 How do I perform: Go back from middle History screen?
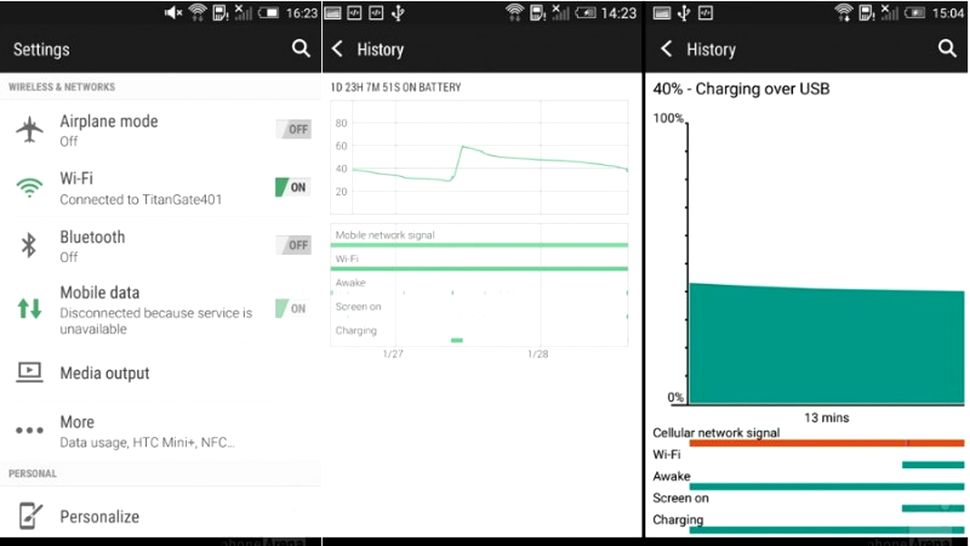click(x=337, y=49)
